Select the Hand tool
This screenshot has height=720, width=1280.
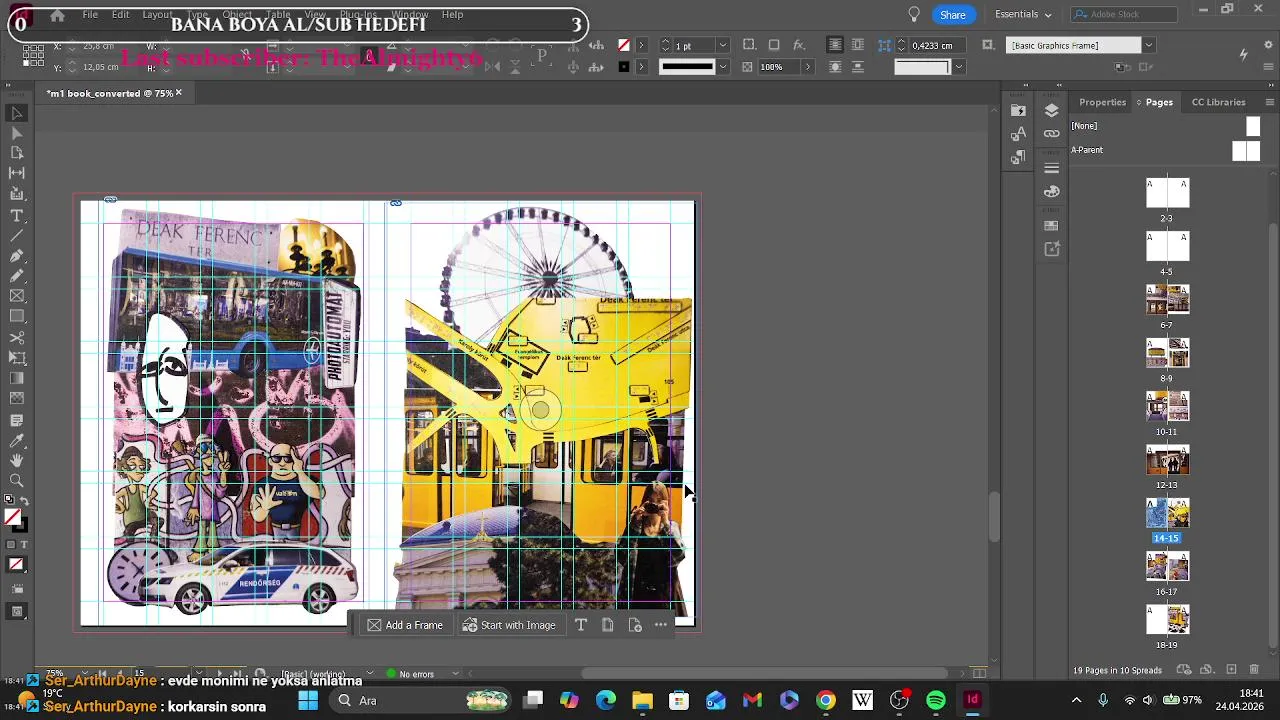click(17, 460)
